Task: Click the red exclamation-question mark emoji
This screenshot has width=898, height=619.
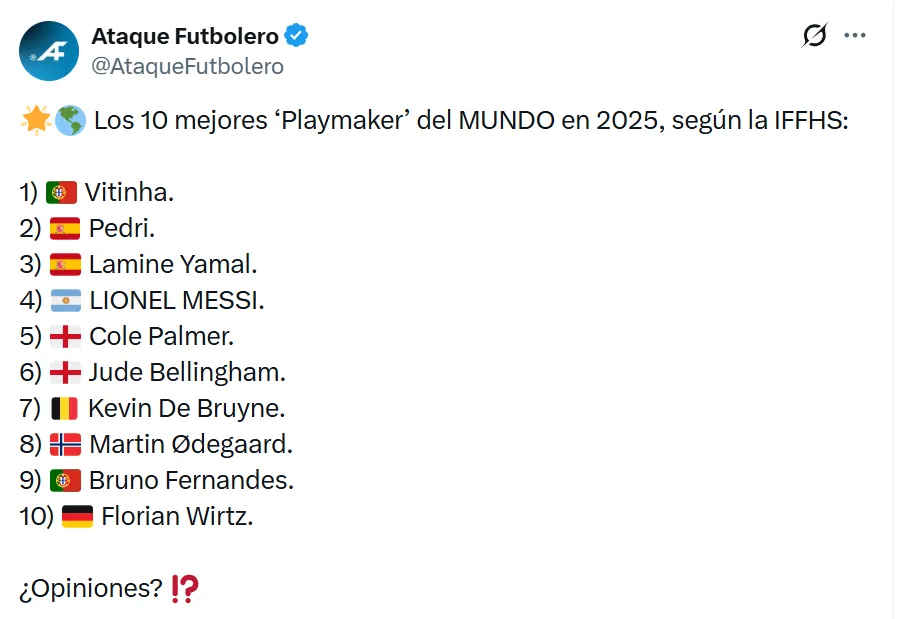Action: click(x=185, y=589)
